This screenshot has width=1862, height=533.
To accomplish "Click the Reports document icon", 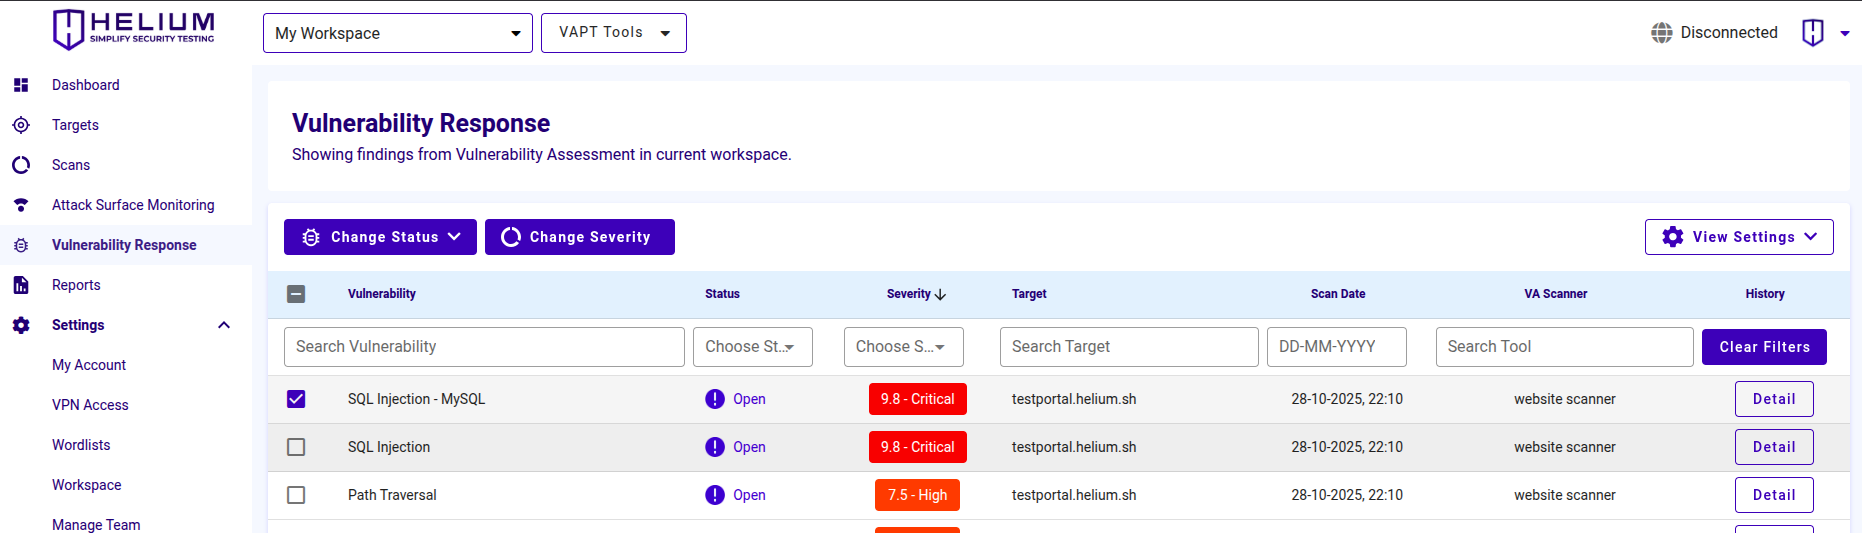I will tap(21, 285).
